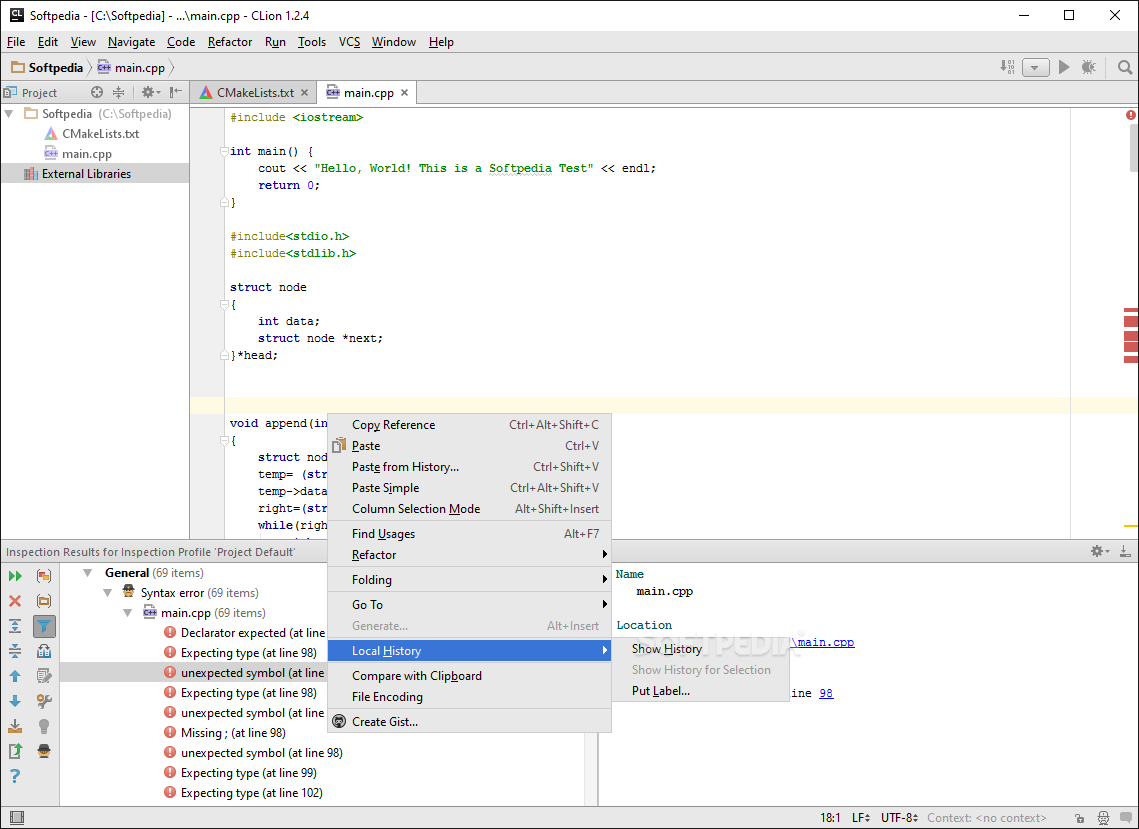Select CMakeLists.txt in project tree
This screenshot has height=829, width=1139.
[100, 134]
